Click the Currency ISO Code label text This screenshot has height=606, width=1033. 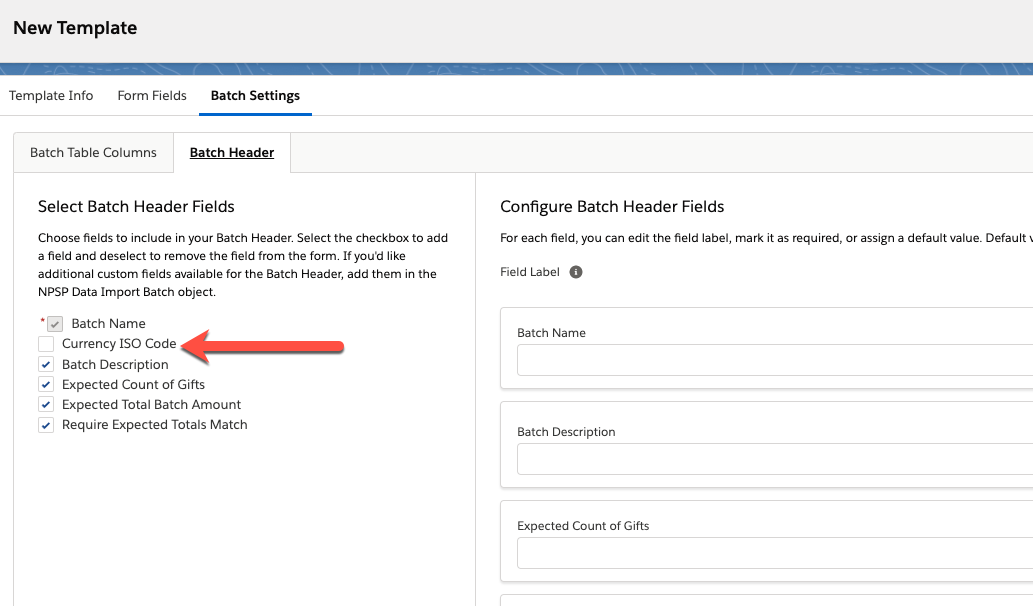point(117,343)
